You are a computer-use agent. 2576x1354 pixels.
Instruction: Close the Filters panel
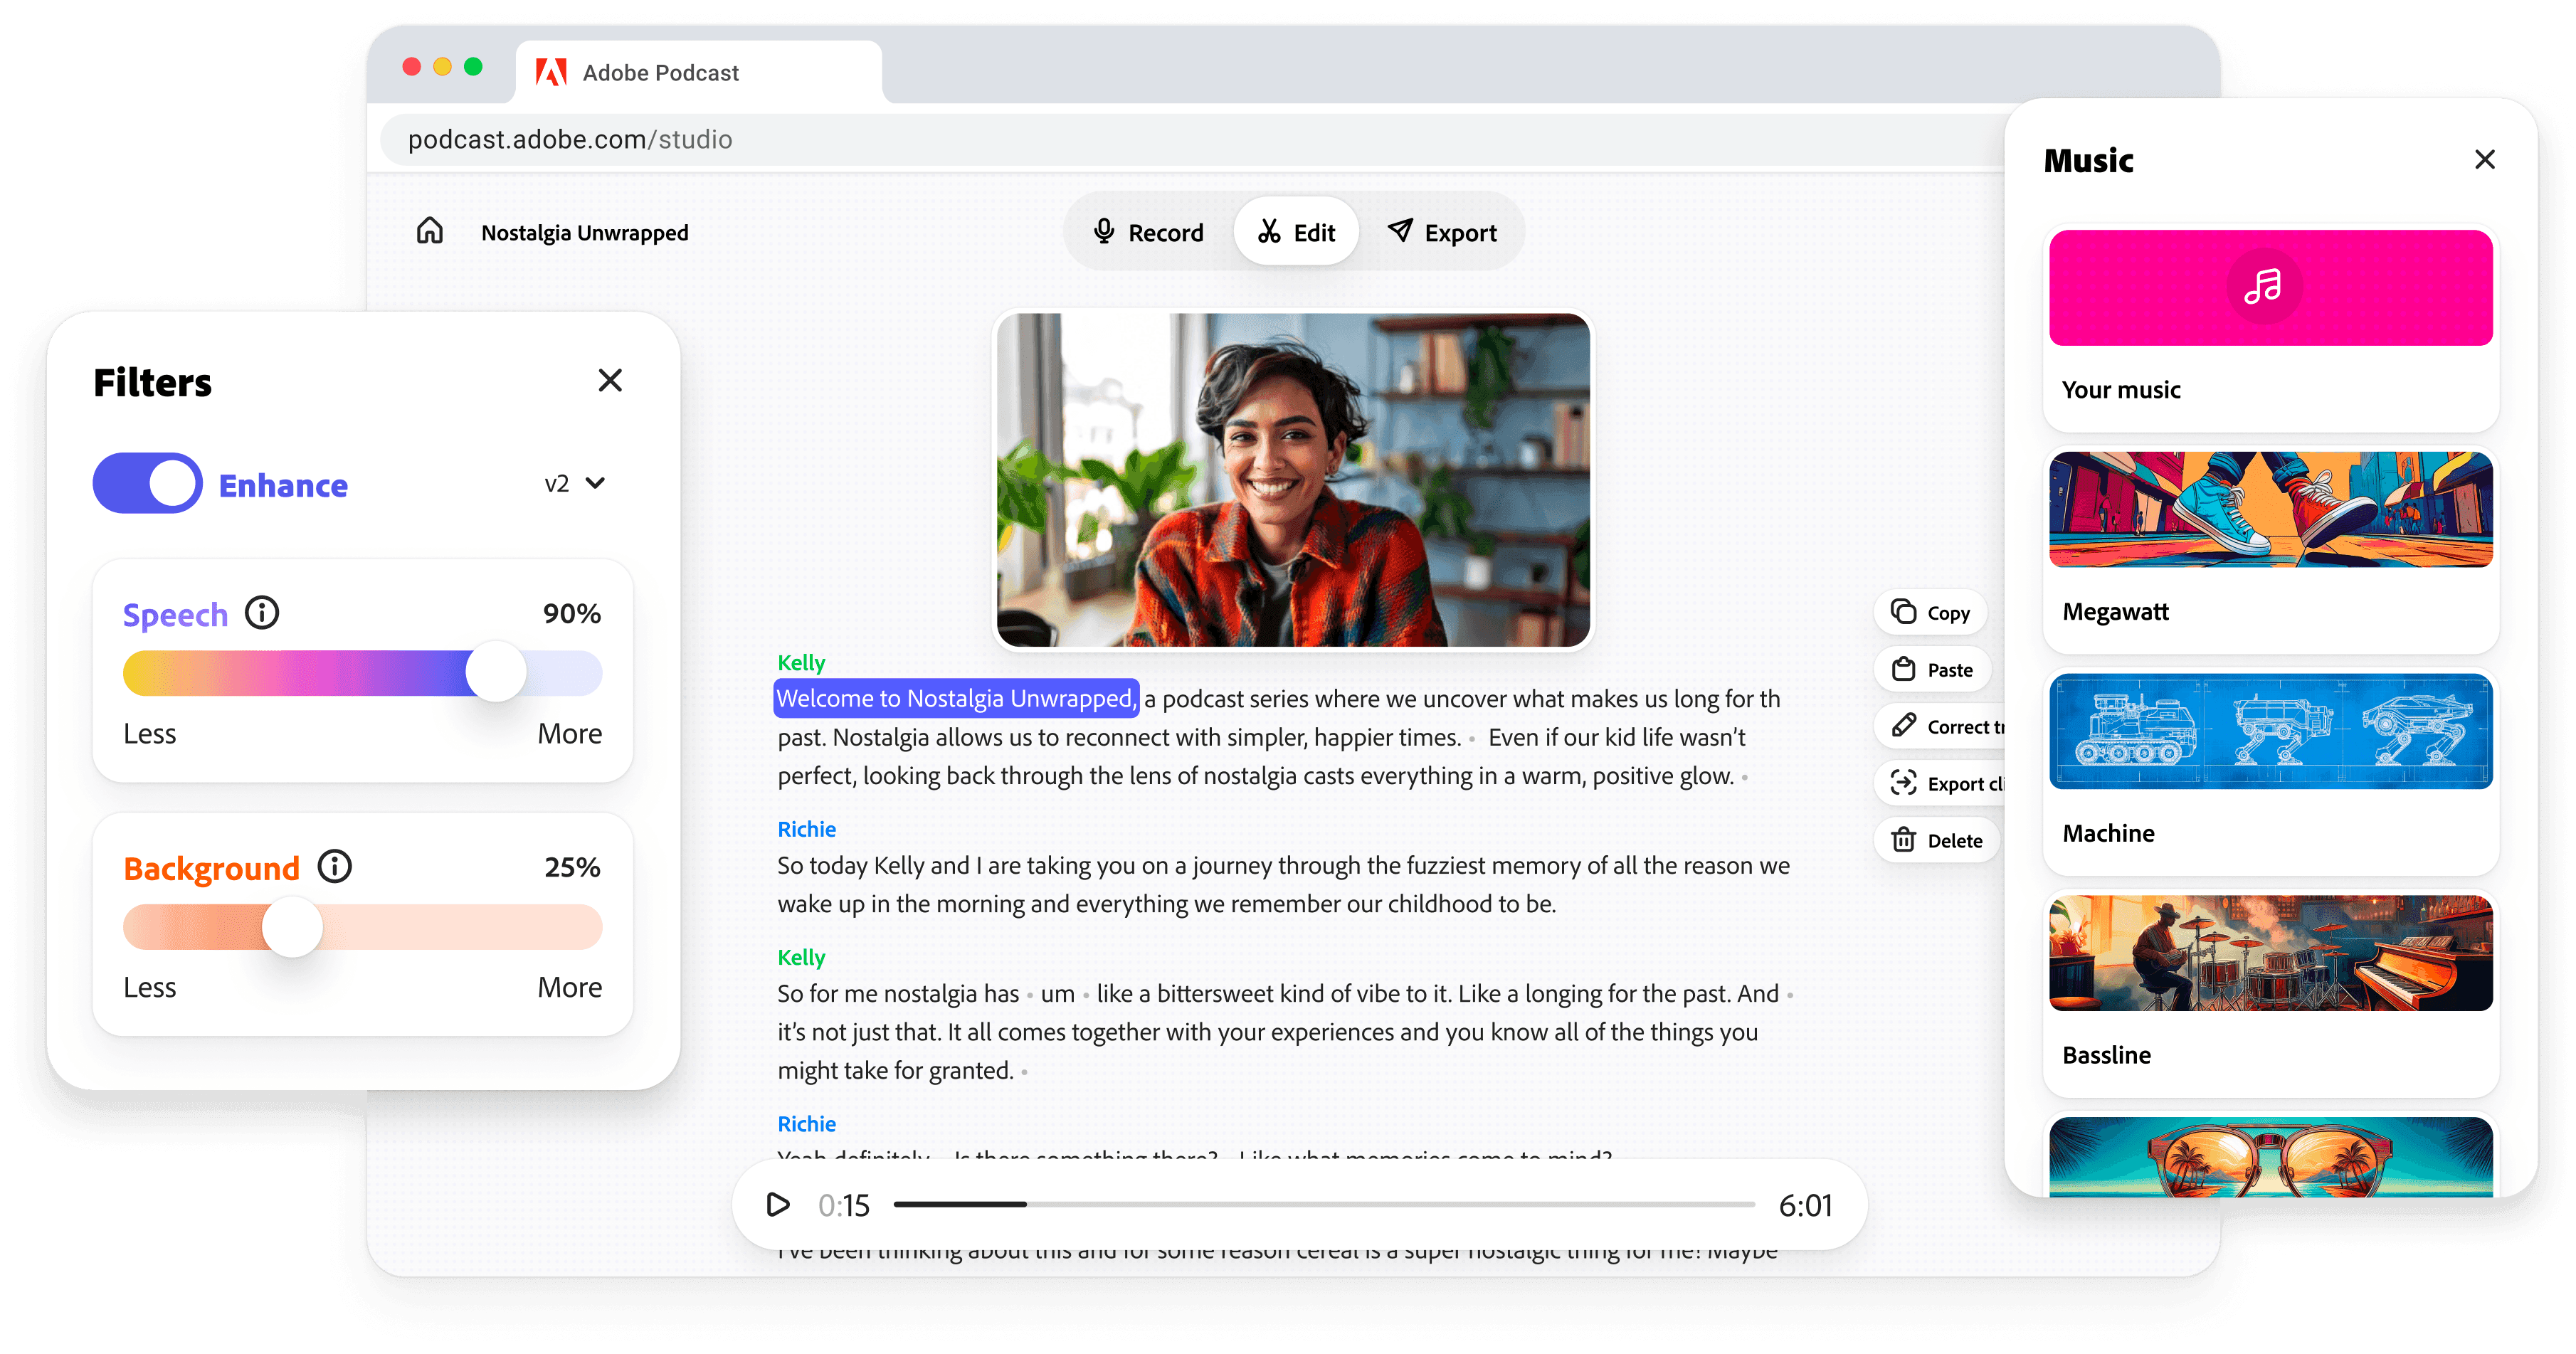pos(610,380)
